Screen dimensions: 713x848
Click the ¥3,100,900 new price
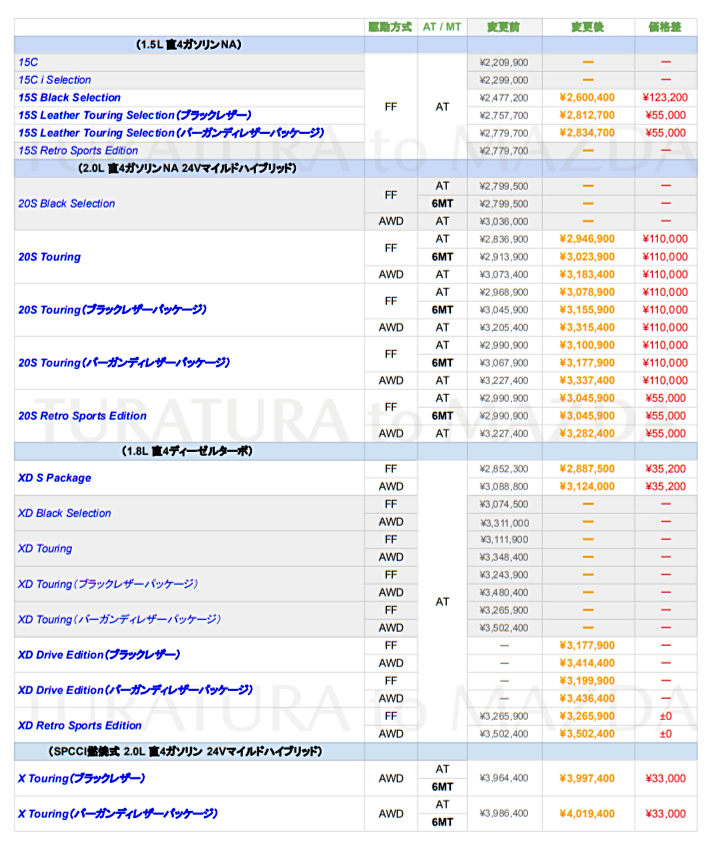587,345
